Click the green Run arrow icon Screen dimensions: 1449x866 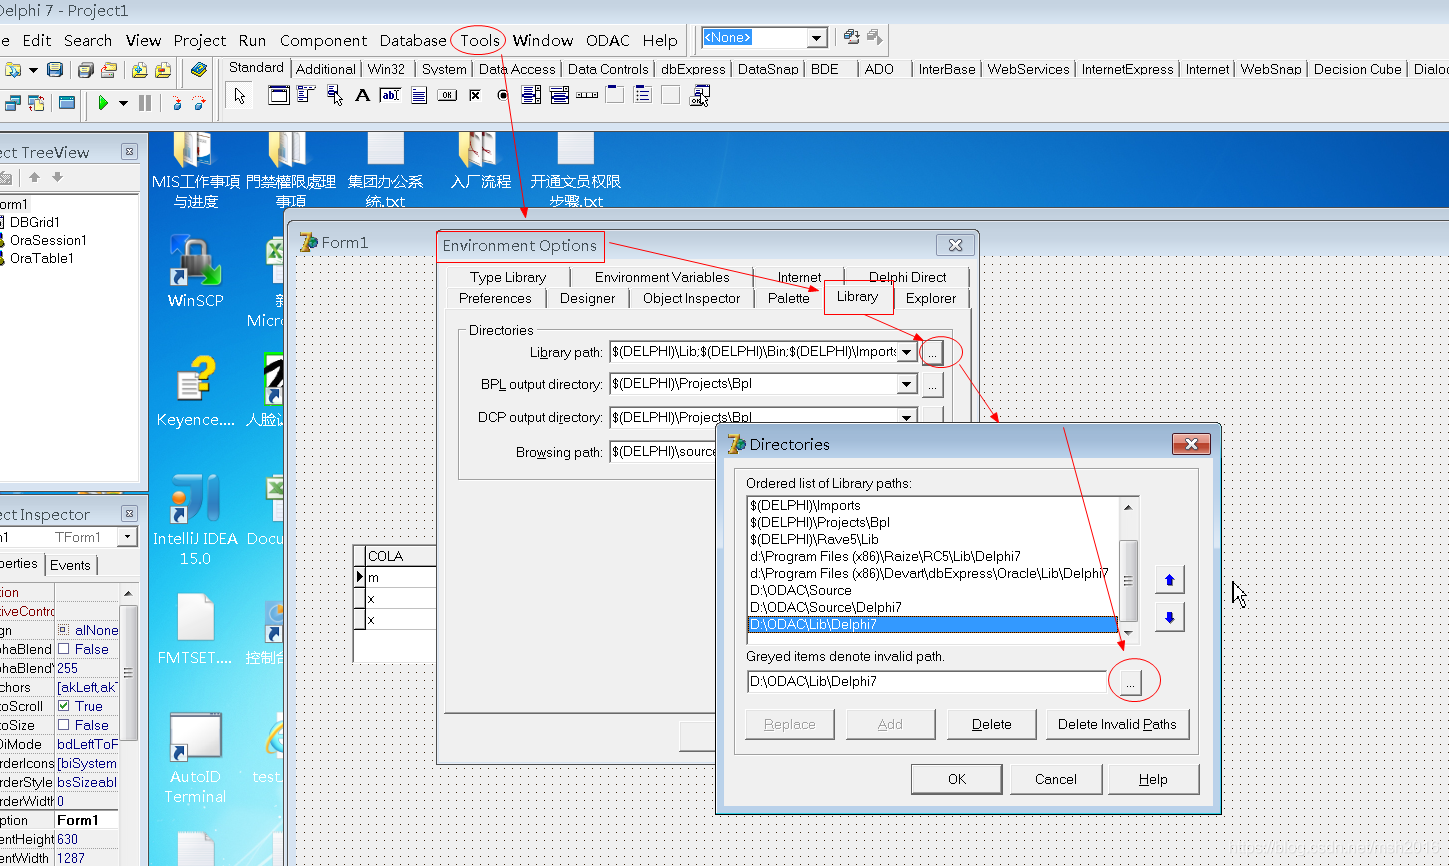(x=102, y=103)
